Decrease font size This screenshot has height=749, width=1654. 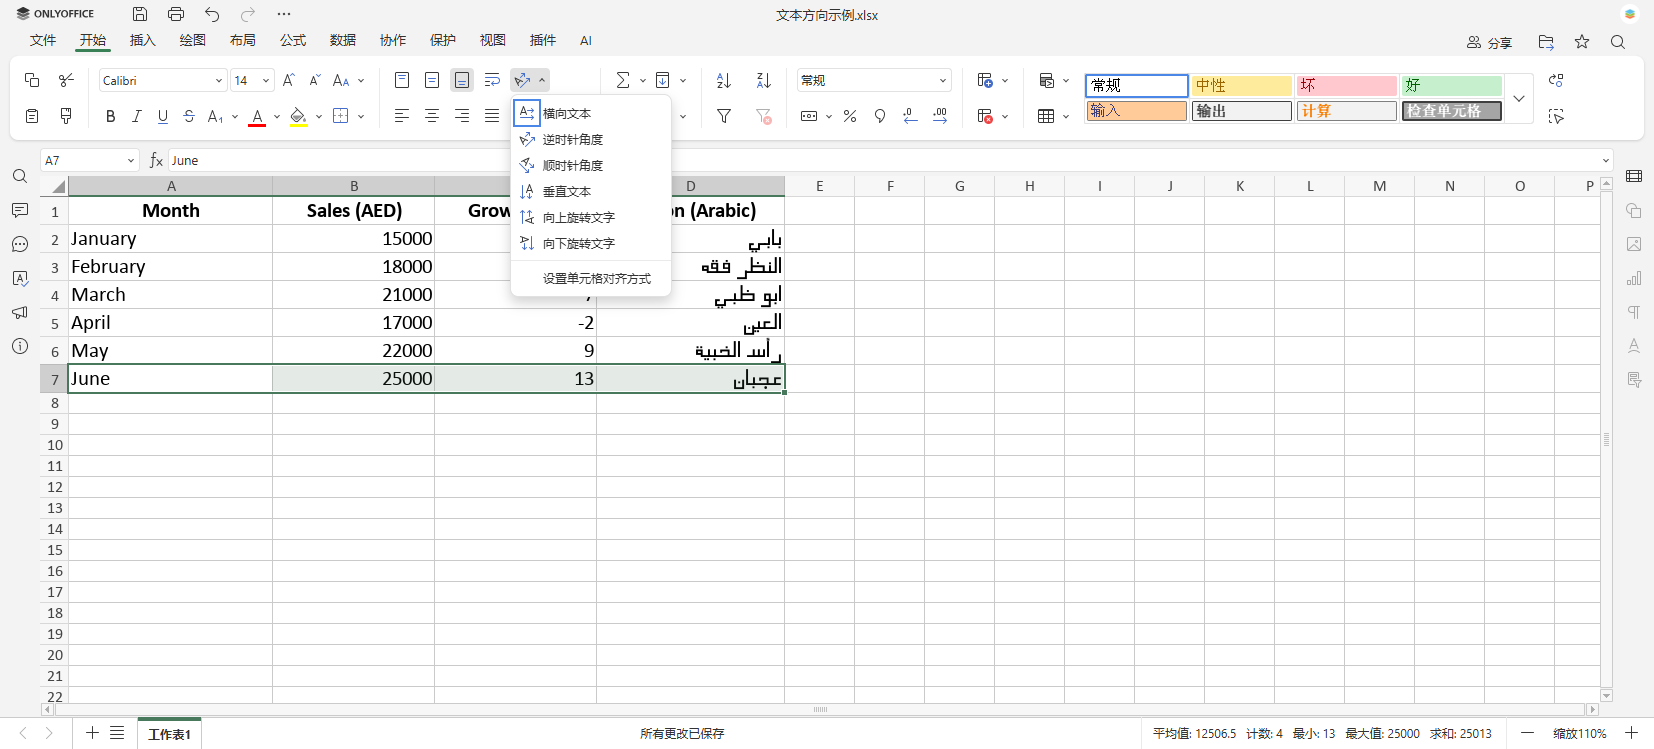click(x=314, y=80)
